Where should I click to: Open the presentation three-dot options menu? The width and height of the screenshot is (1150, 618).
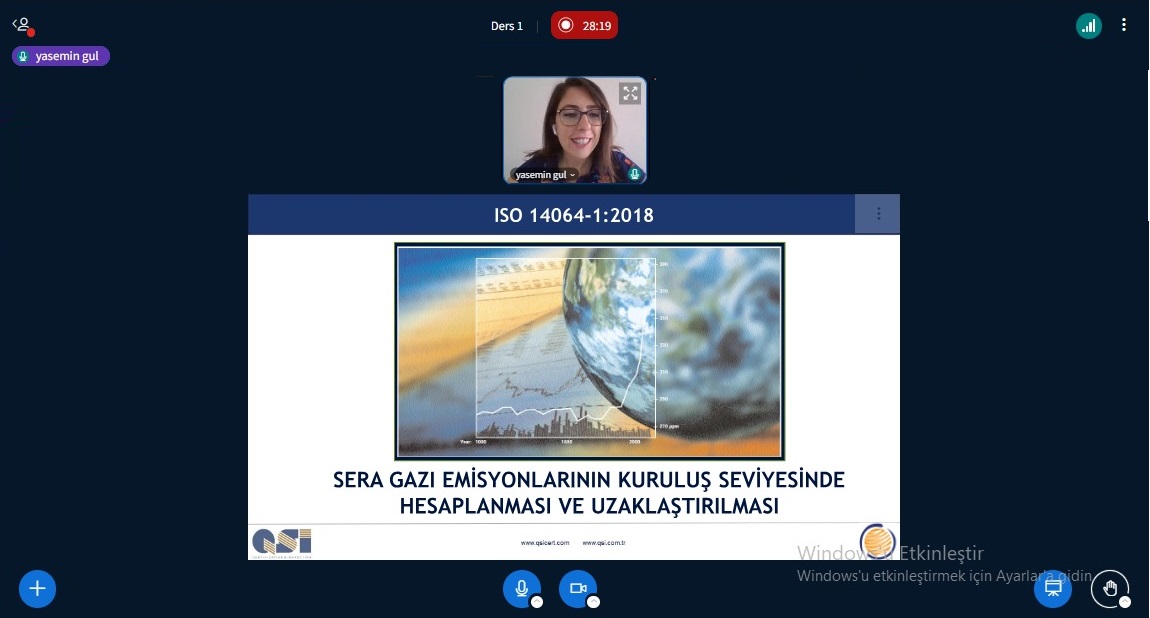[x=878, y=214]
